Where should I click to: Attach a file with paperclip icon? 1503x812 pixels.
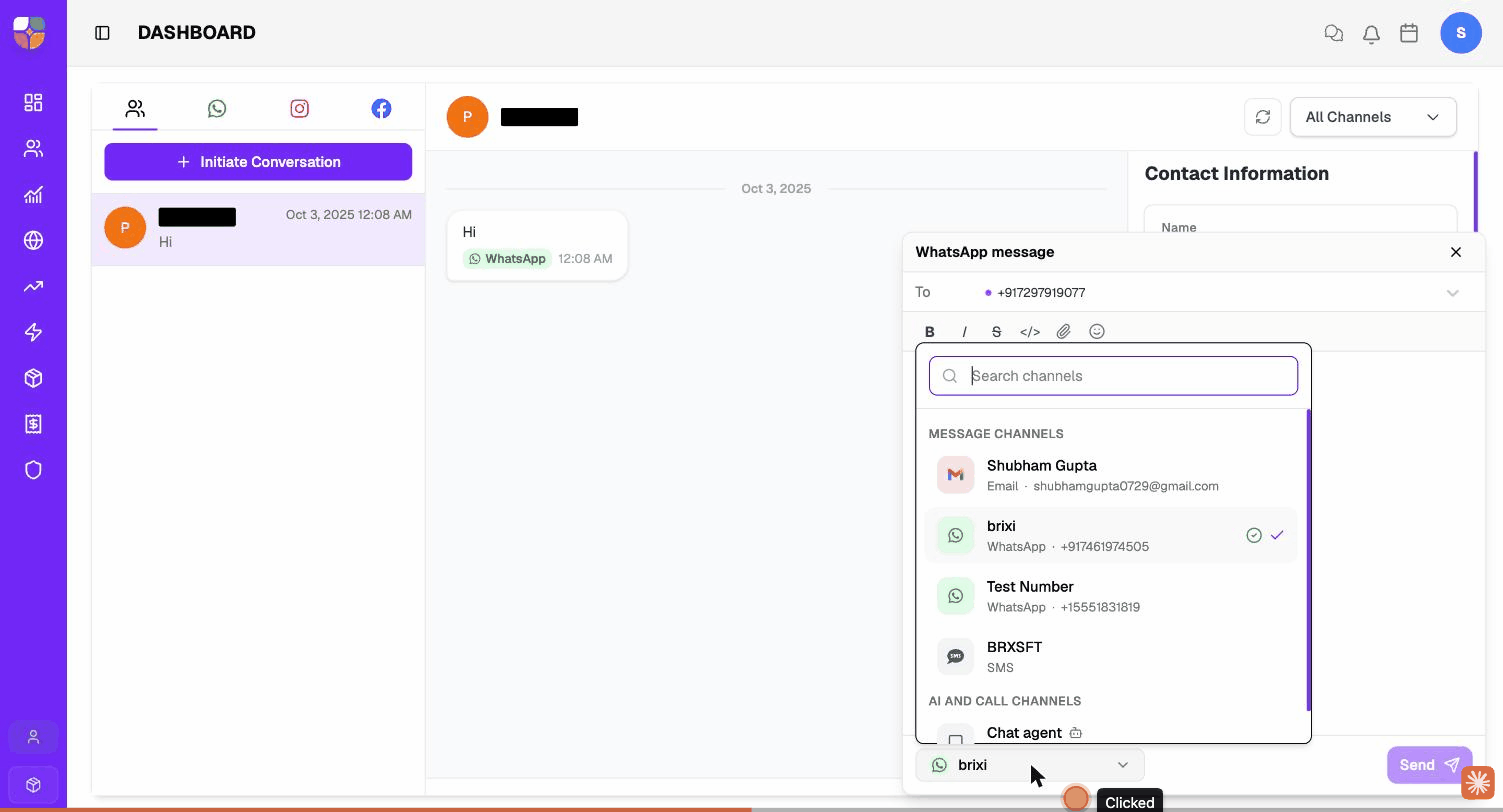(x=1064, y=332)
